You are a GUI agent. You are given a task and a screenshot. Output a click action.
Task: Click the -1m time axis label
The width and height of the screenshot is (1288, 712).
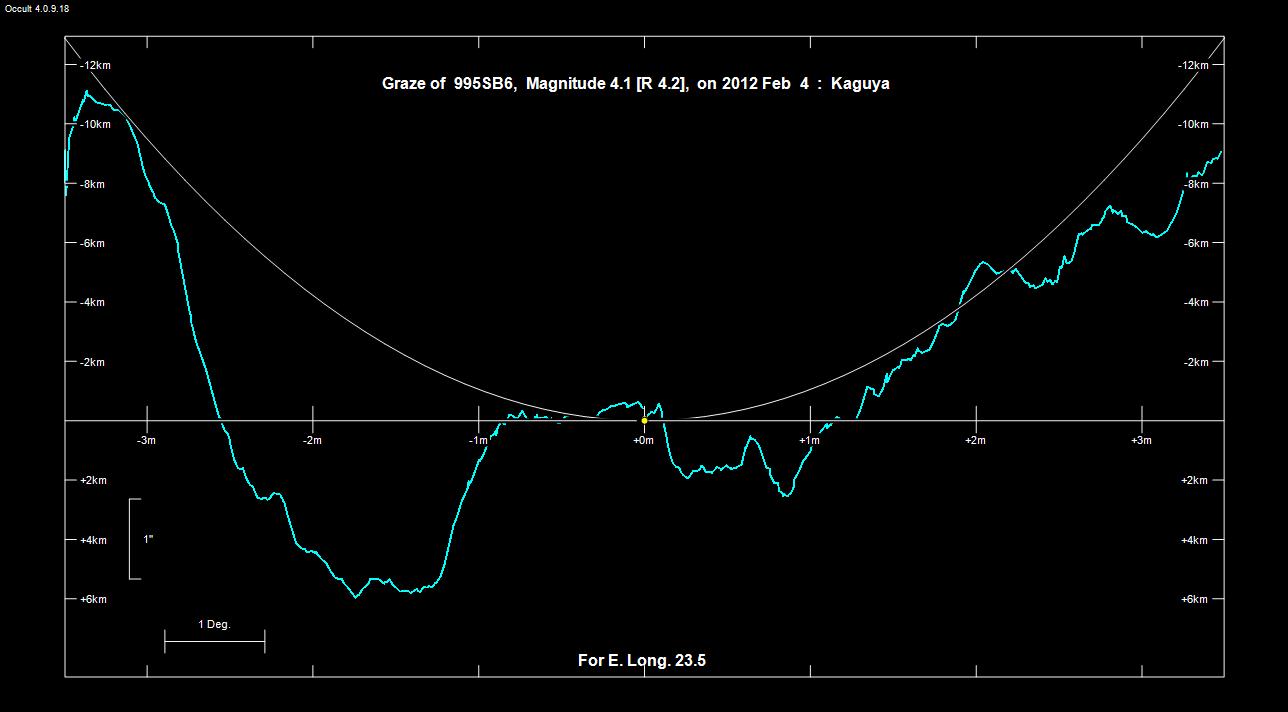click(x=478, y=441)
